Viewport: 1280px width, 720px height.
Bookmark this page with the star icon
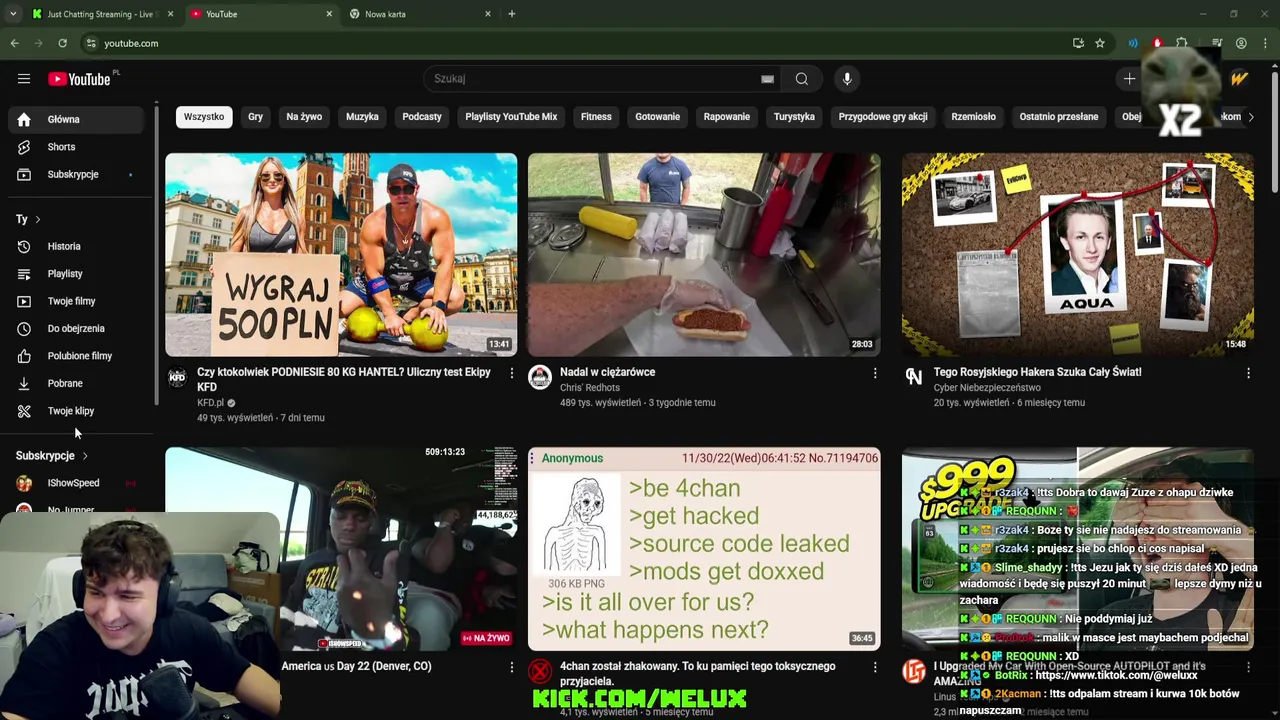point(1100,43)
